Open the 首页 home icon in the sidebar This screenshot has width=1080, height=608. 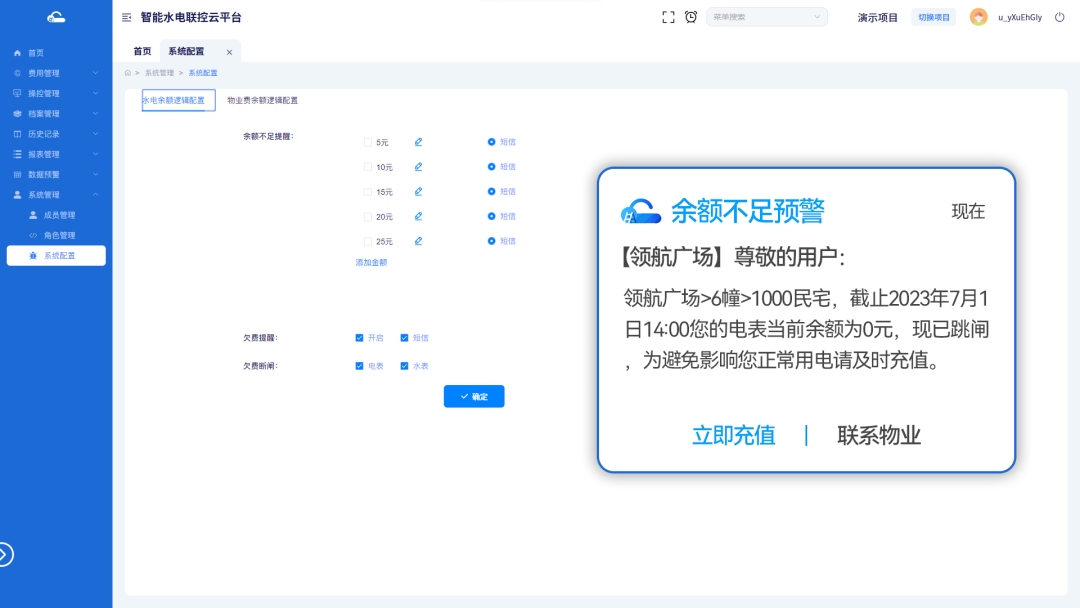(x=14, y=52)
